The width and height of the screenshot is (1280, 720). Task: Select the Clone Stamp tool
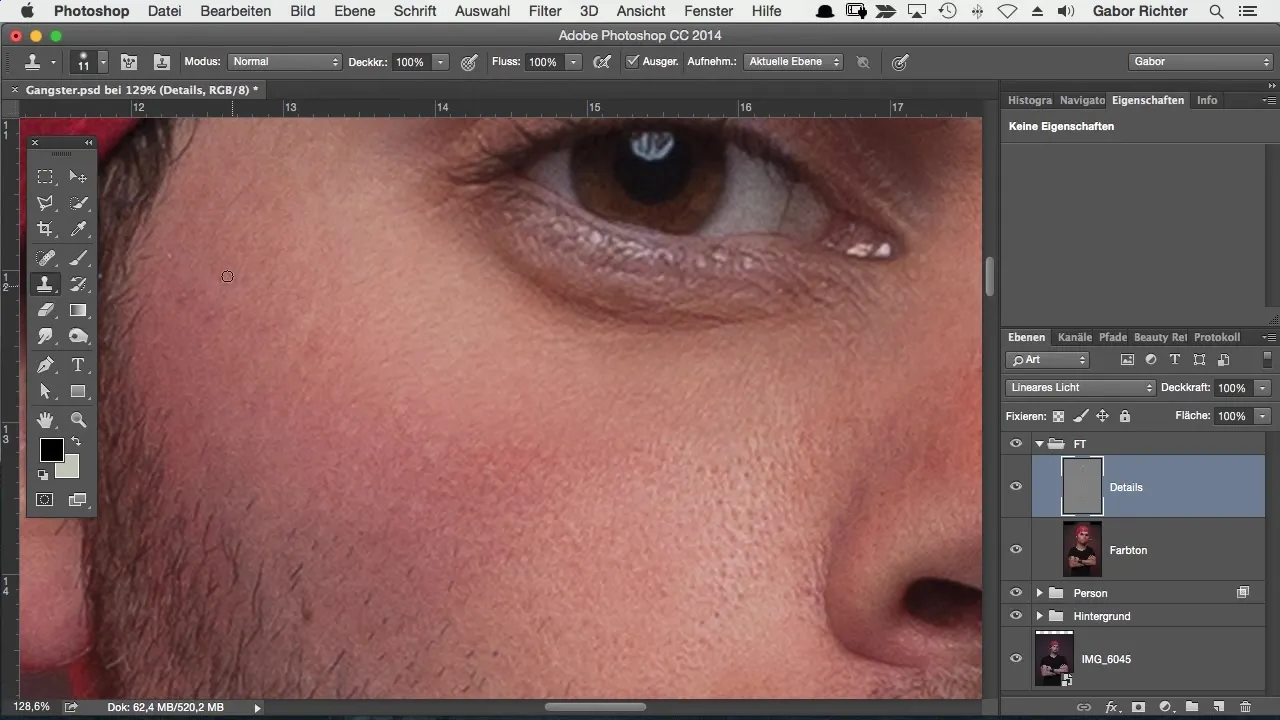pos(45,285)
